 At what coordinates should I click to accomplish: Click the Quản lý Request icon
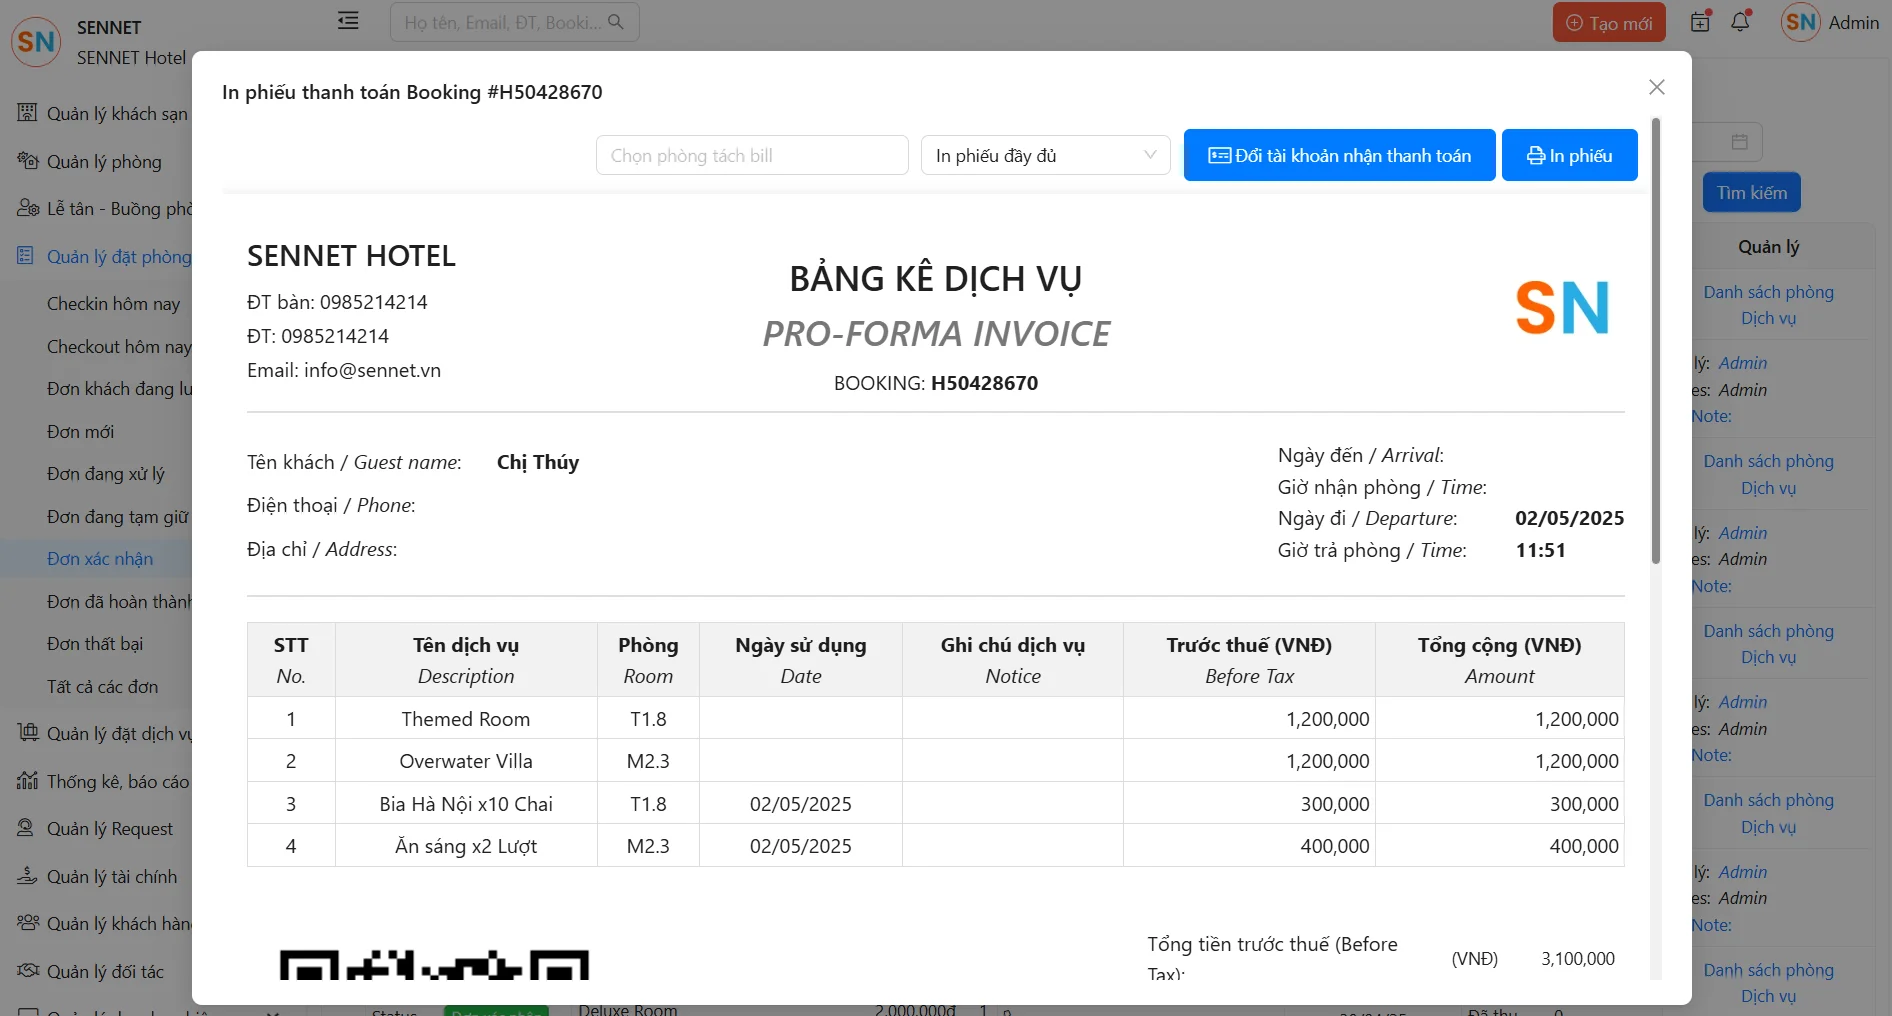(27, 828)
